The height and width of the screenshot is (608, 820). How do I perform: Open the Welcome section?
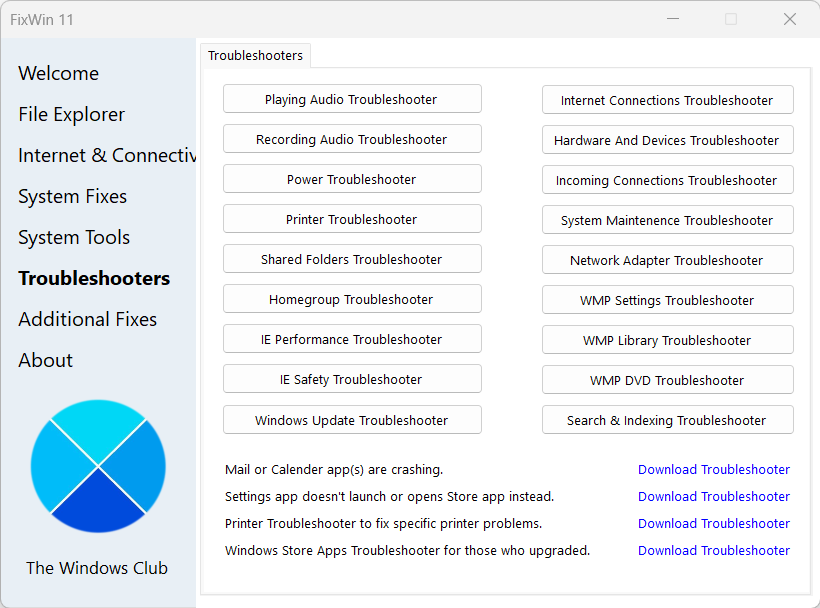[59, 73]
